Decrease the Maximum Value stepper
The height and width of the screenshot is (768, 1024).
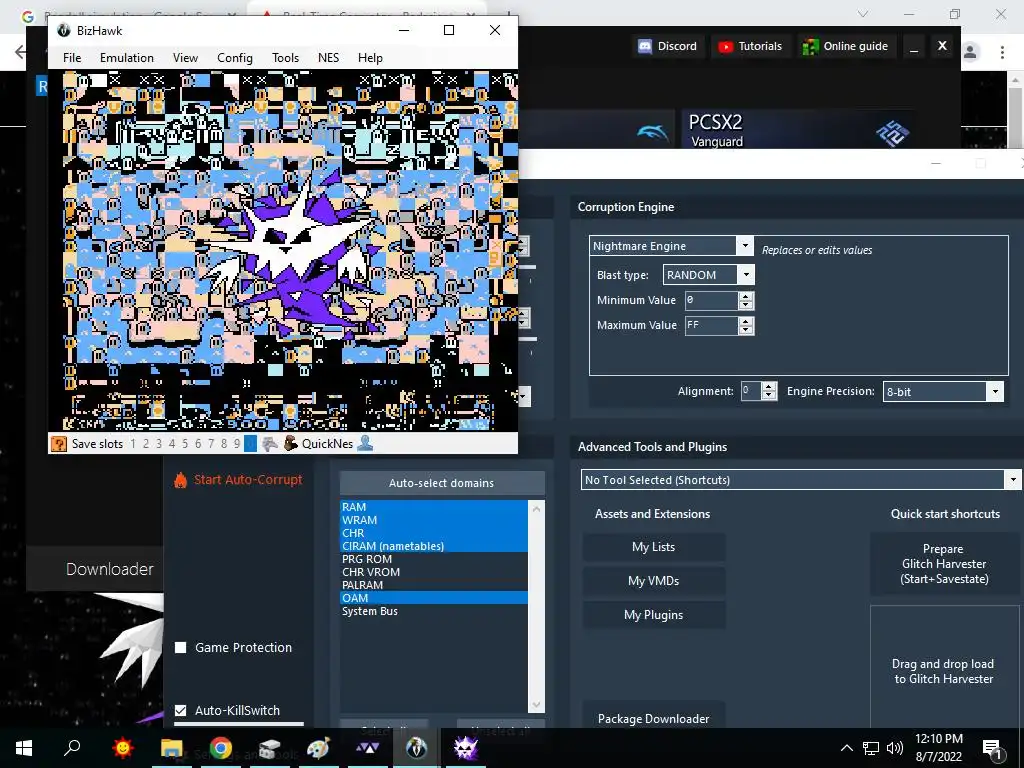click(x=746, y=330)
